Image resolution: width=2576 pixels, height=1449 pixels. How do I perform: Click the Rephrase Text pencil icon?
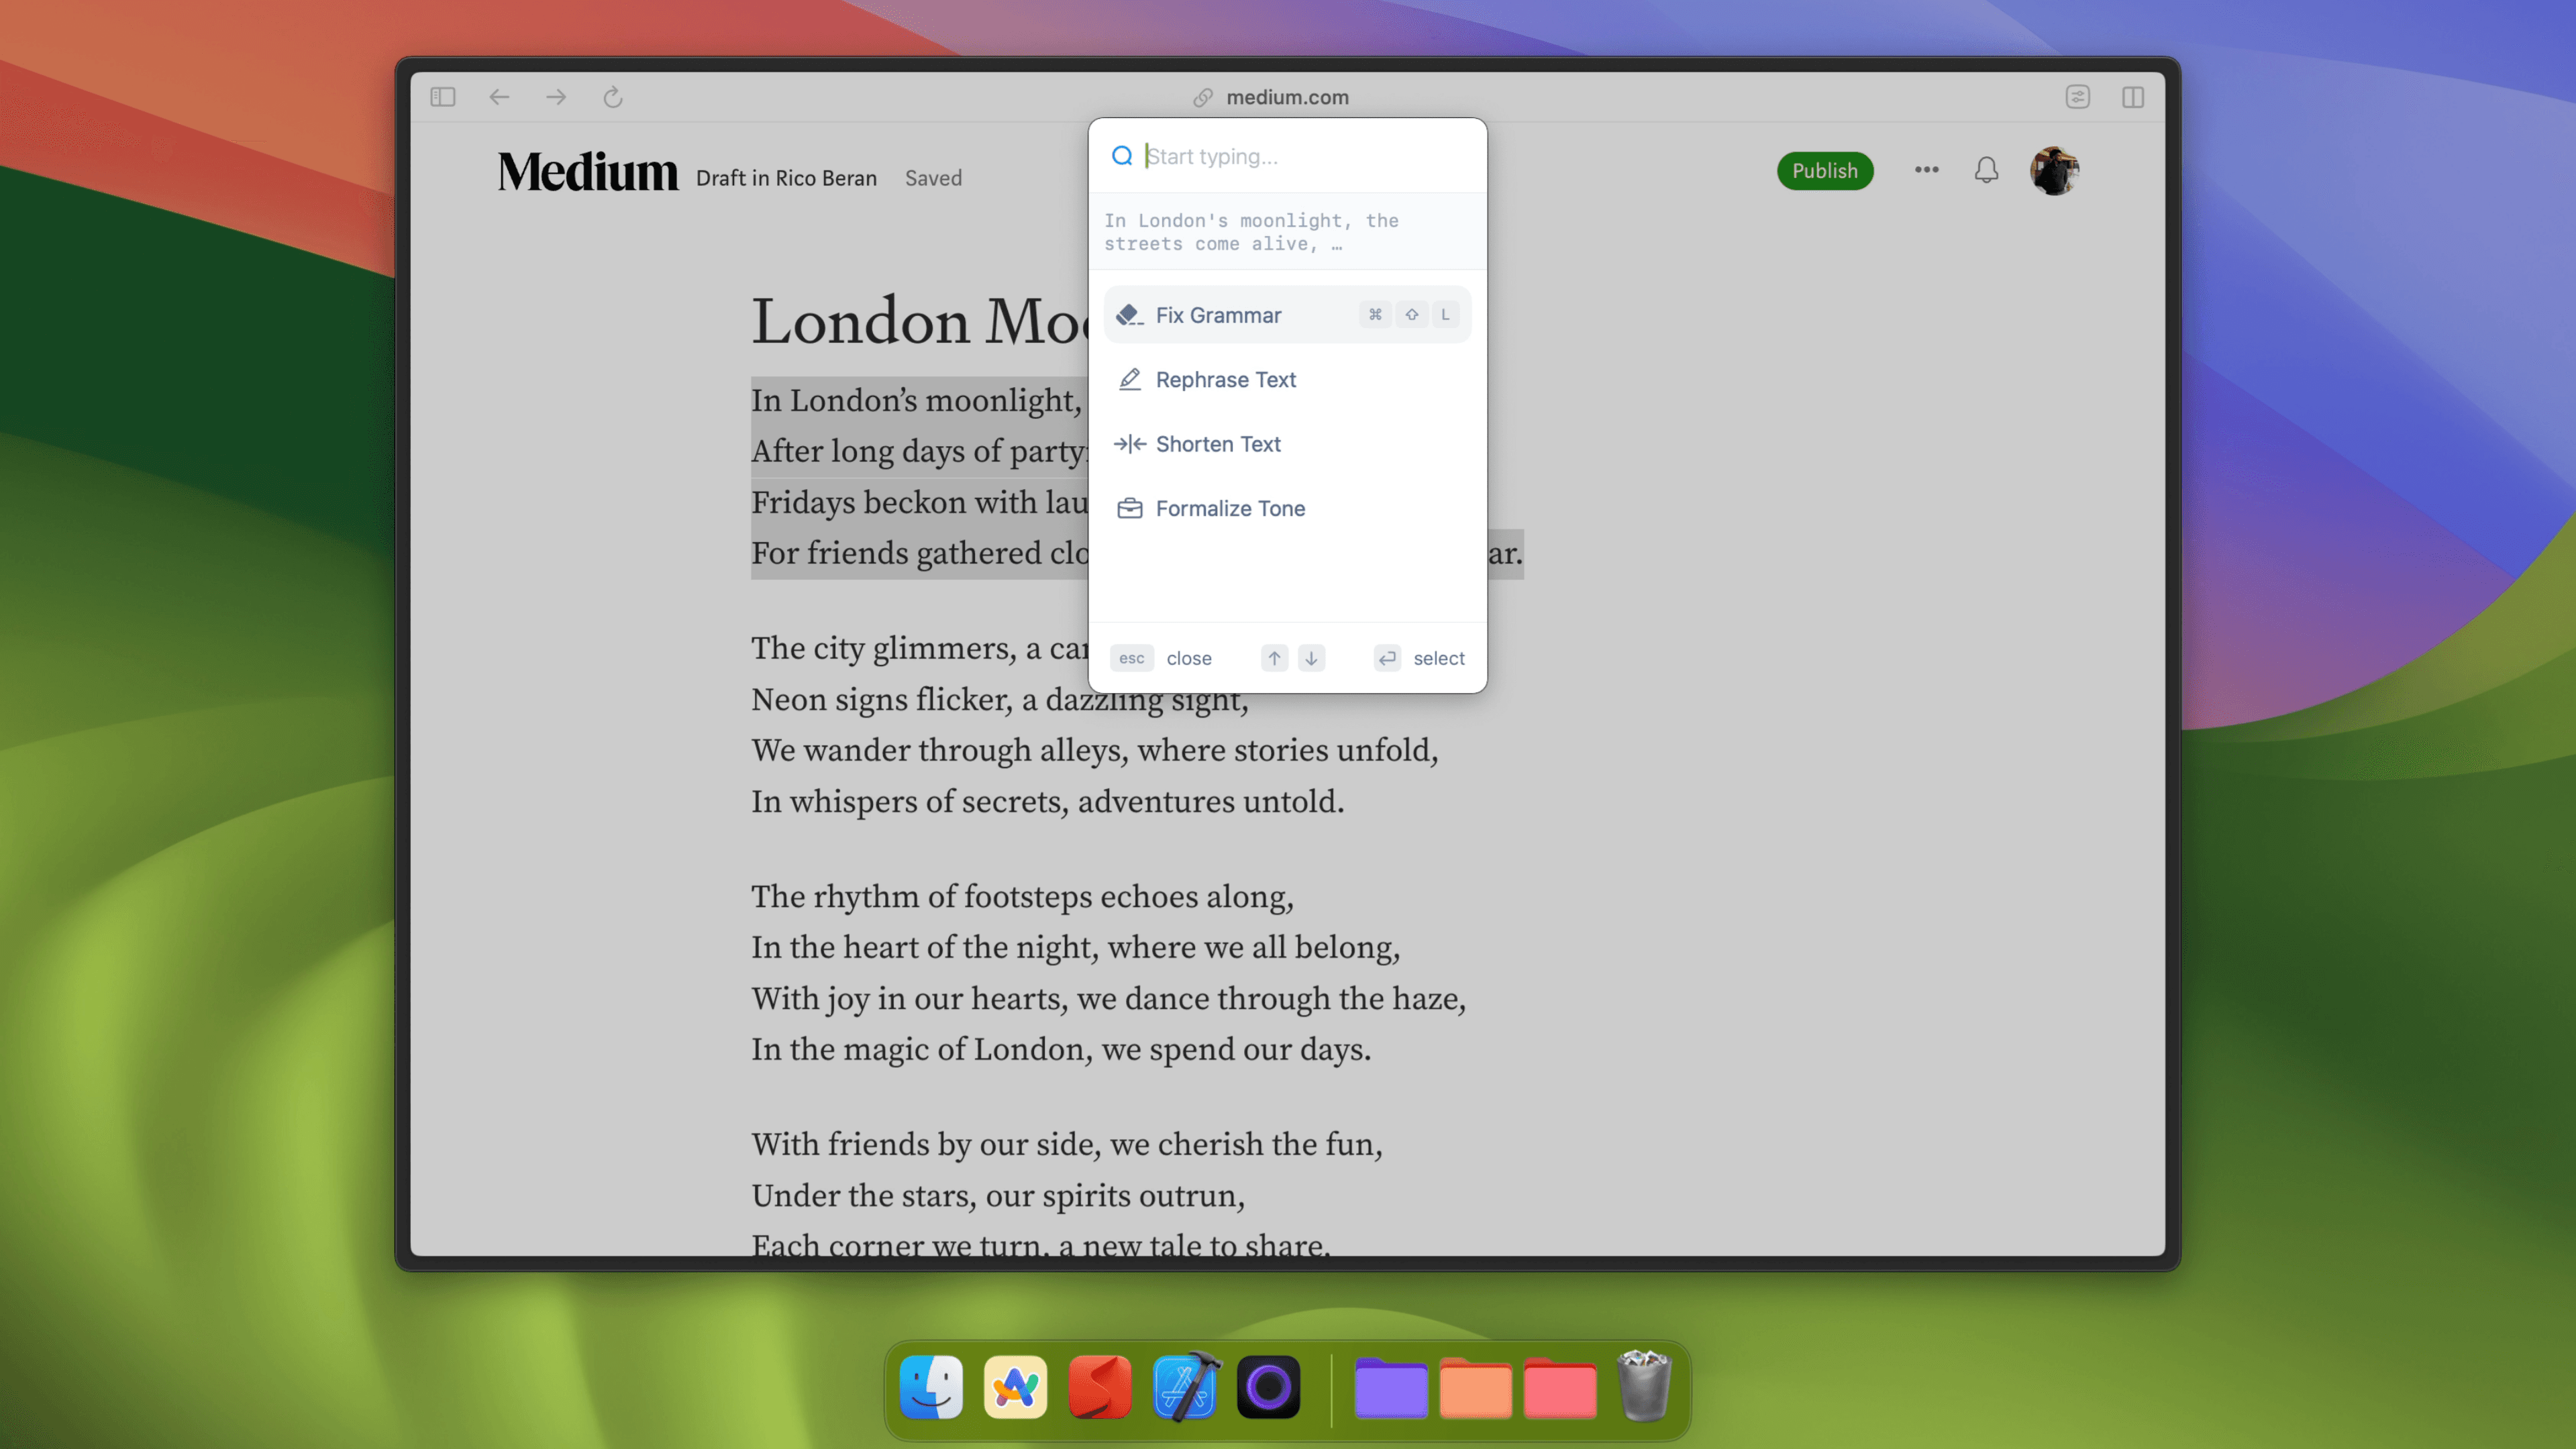coord(1130,379)
